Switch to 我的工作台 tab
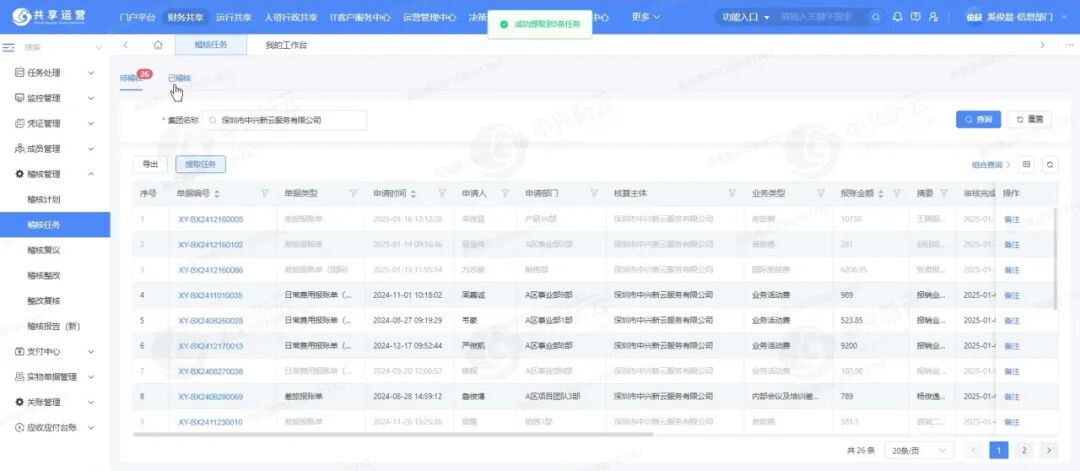Image resolution: width=1080 pixels, height=471 pixels. tap(286, 45)
